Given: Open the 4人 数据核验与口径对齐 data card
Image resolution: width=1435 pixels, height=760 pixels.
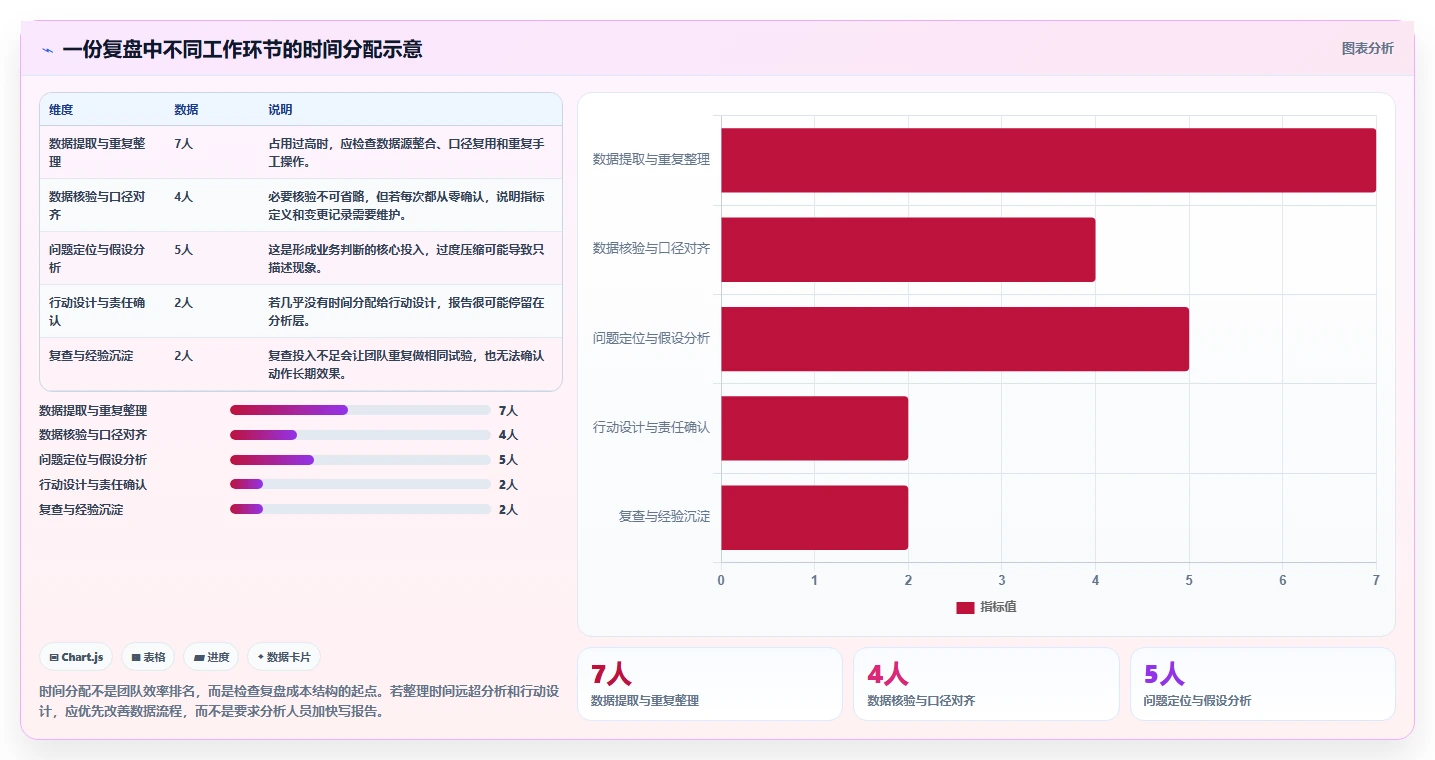Looking at the screenshot, I should tap(986, 684).
